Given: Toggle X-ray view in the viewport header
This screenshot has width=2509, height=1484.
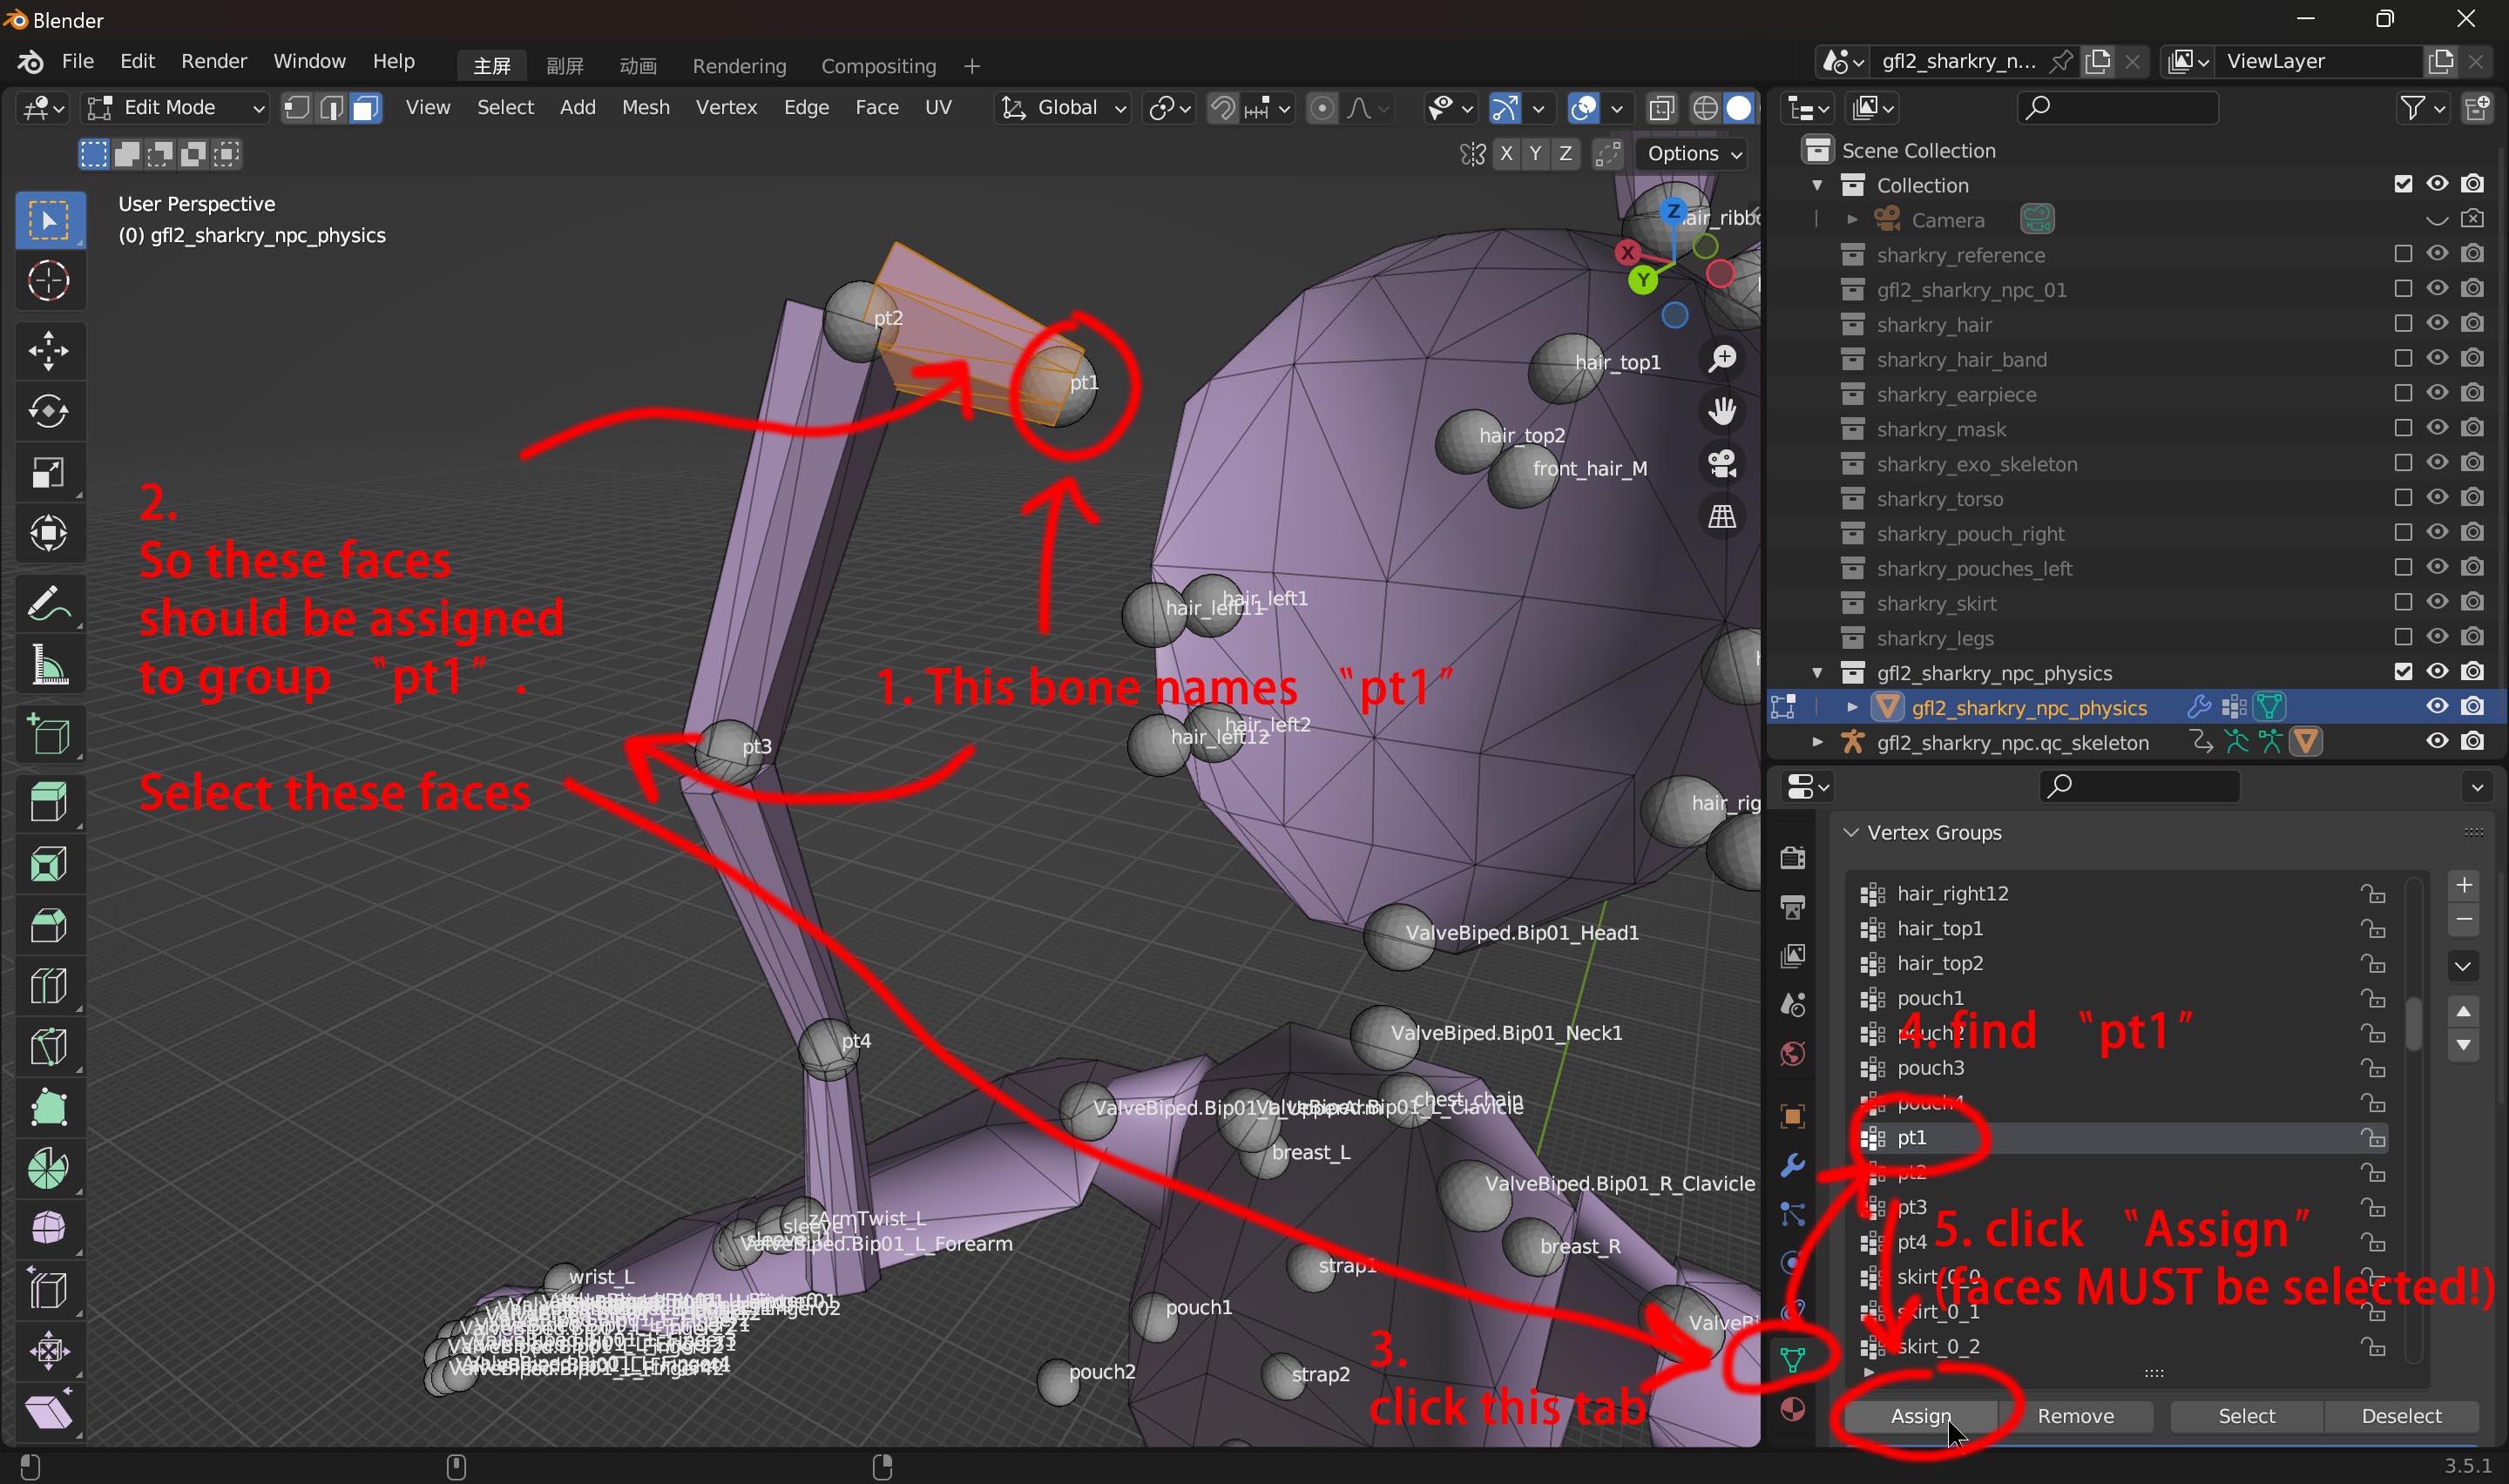Looking at the screenshot, I should click(1661, 108).
